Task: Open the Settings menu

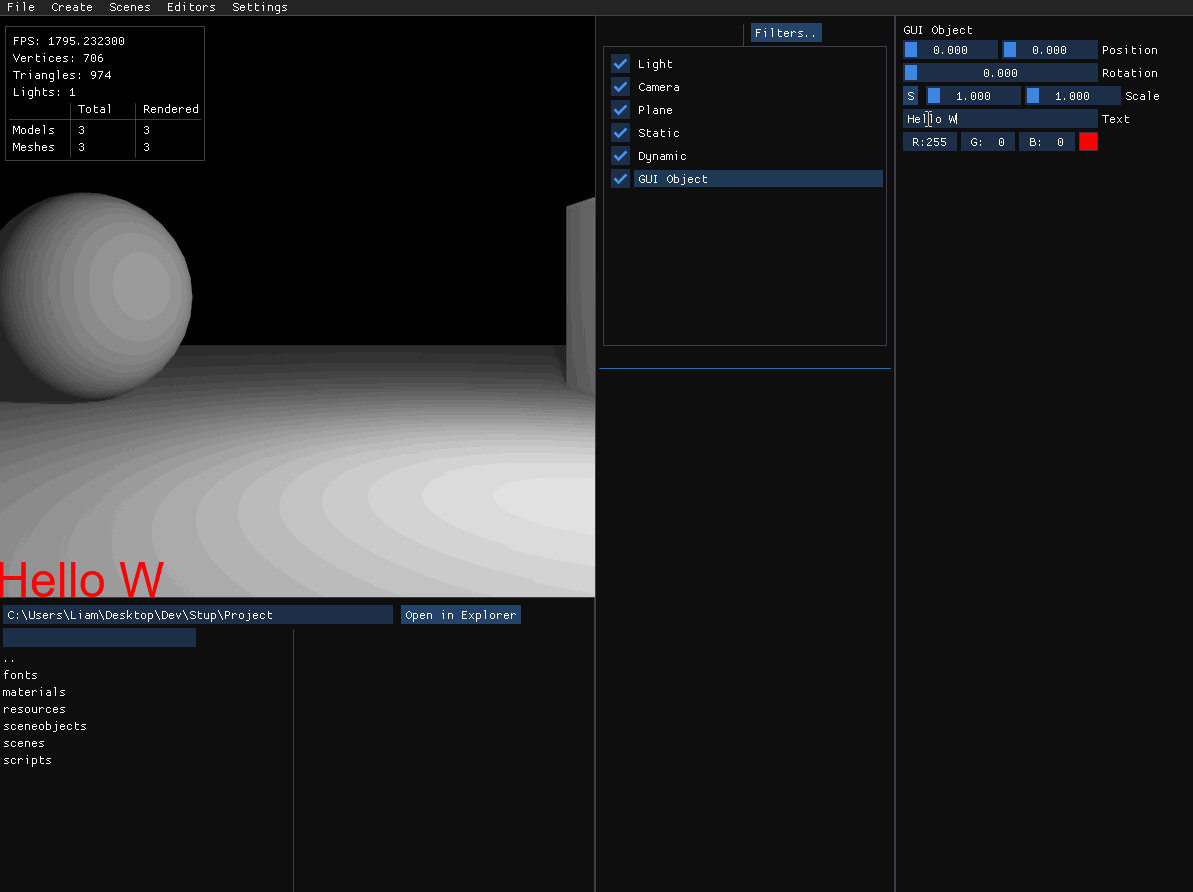Action: click(259, 7)
